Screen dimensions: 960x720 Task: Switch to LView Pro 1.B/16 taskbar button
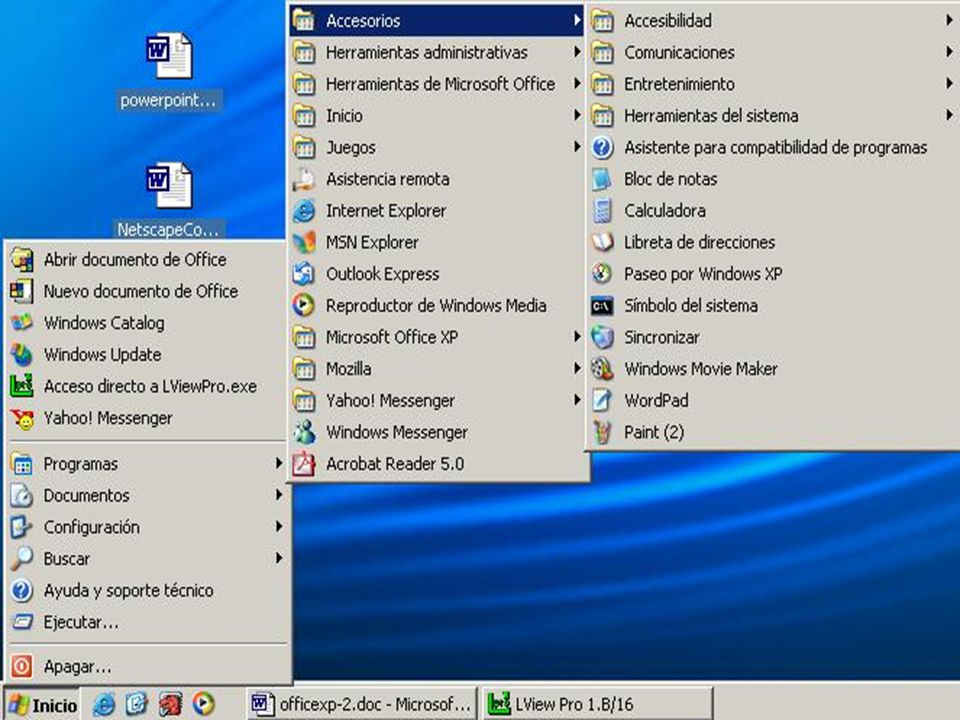[x=598, y=704]
